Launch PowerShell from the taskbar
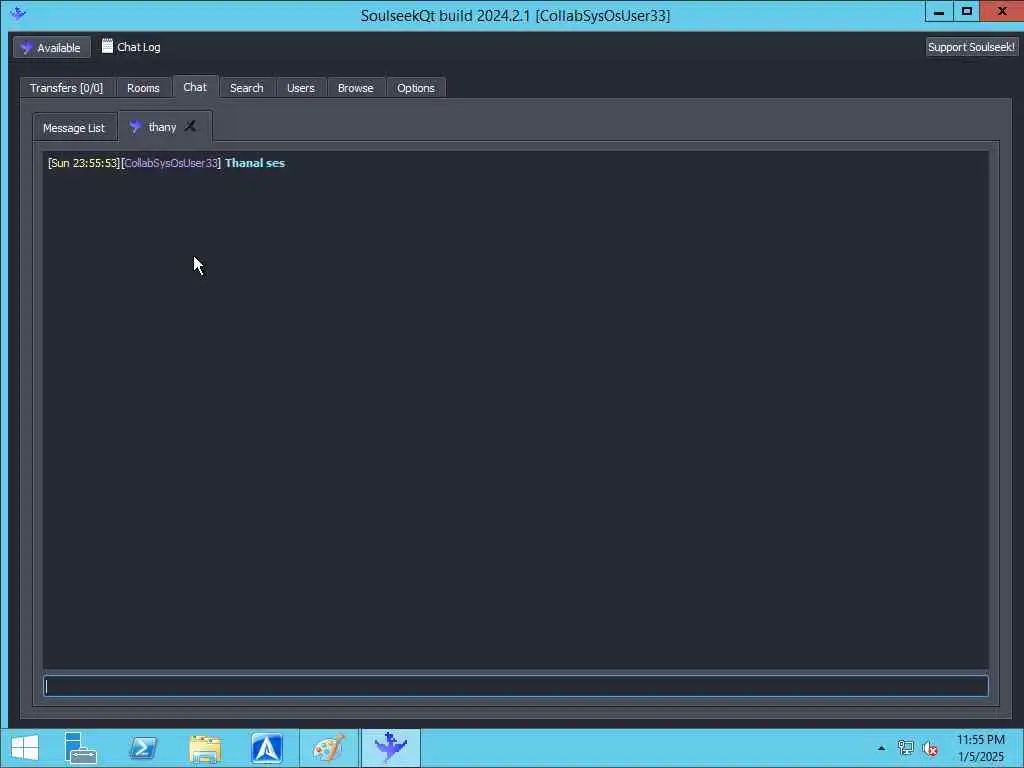 (x=142, y=748)
